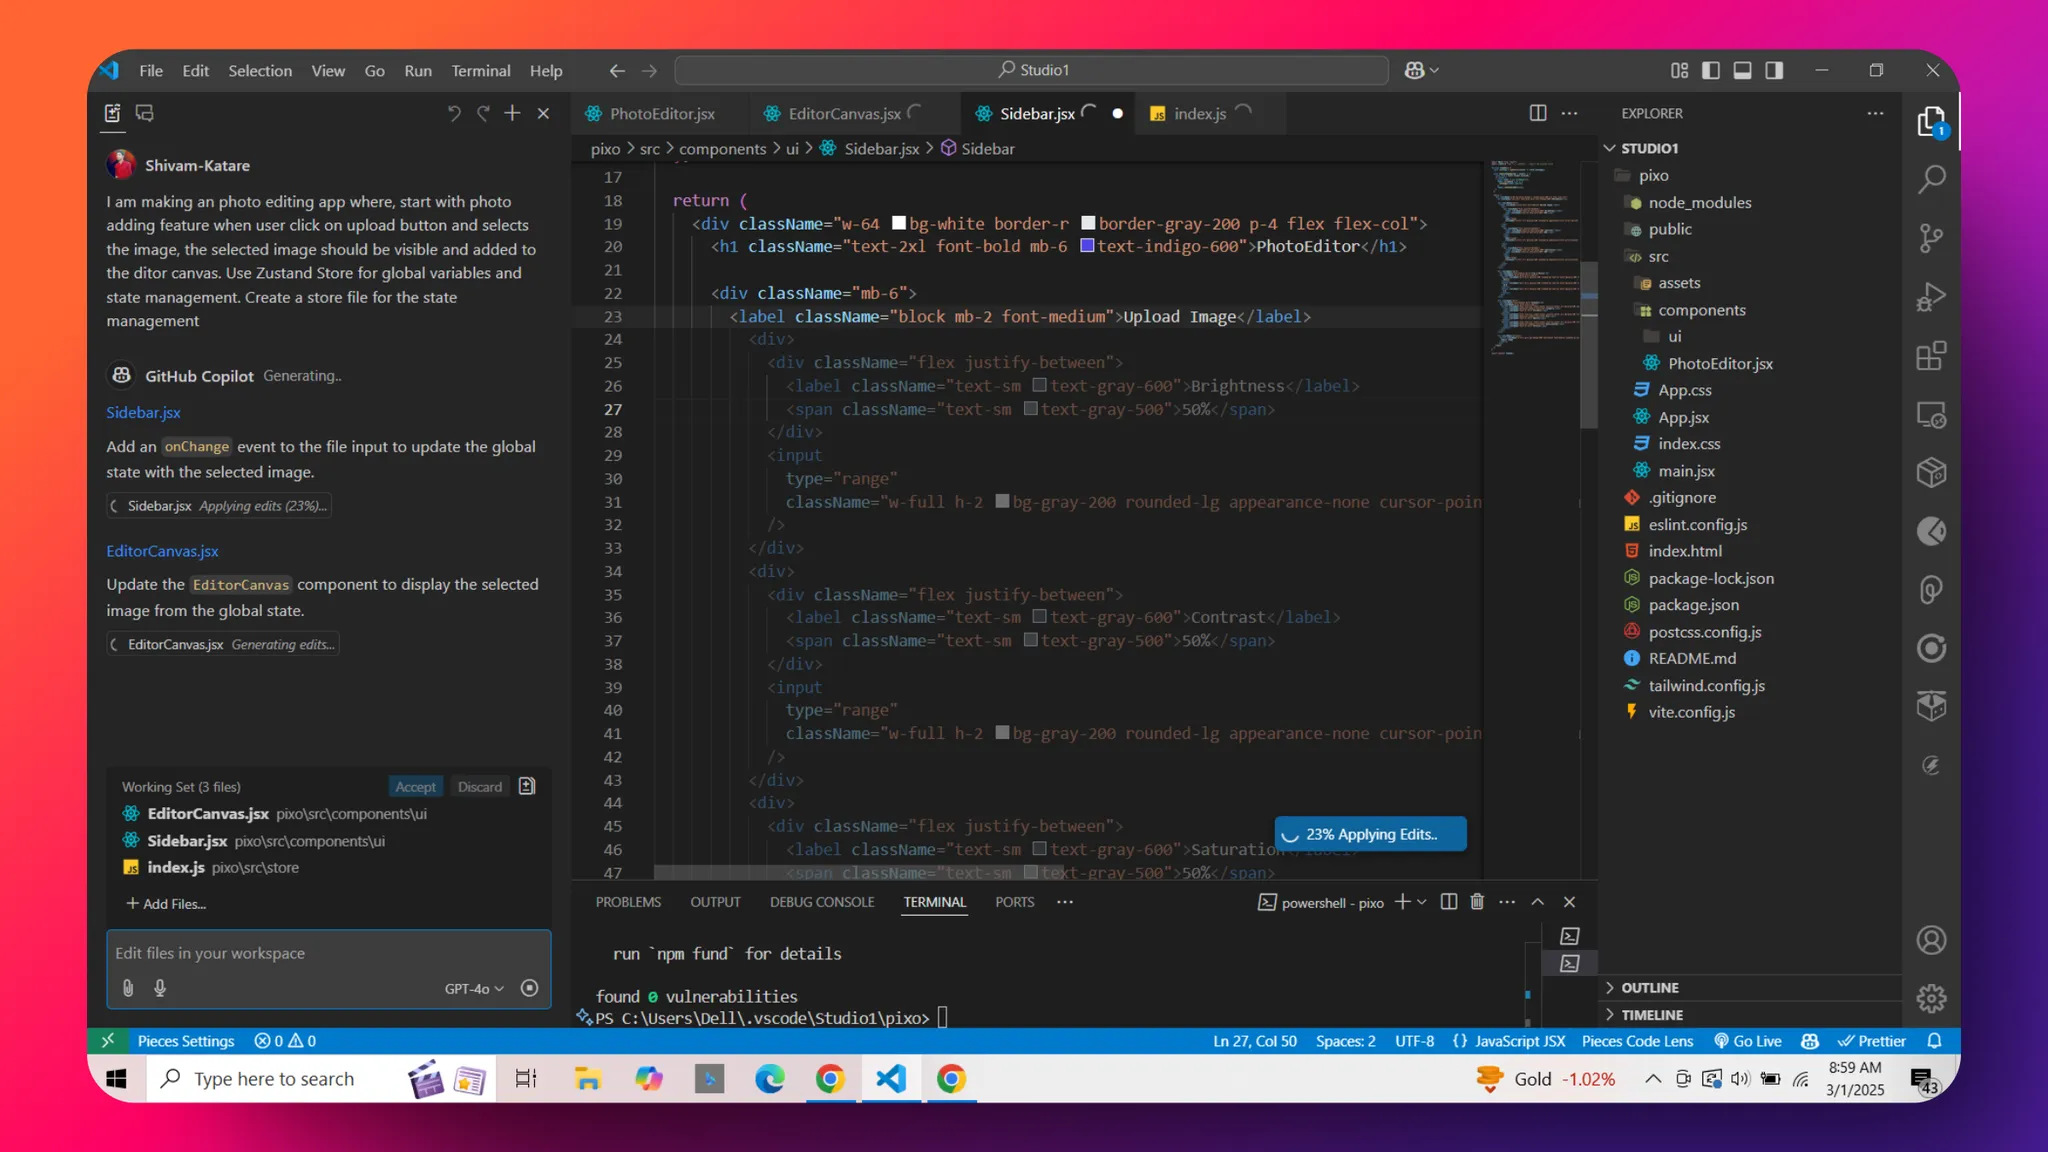Open the Copilot title bar dropdown arrow

pos(1435,70)
